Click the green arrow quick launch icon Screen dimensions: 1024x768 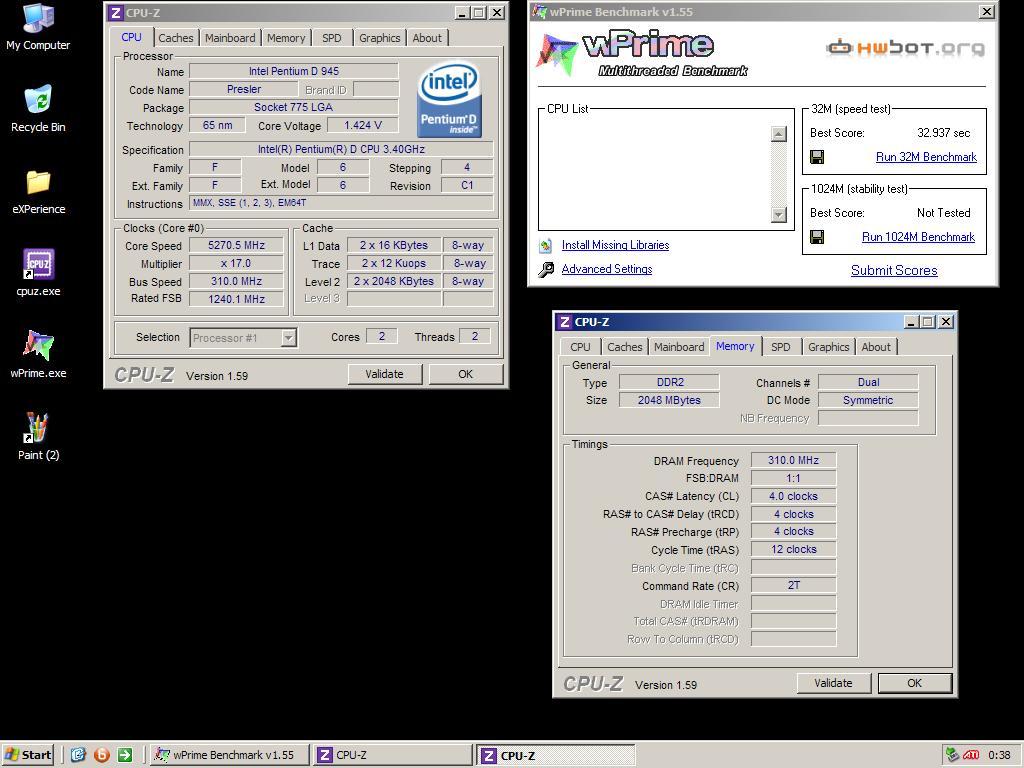point(125,755)
